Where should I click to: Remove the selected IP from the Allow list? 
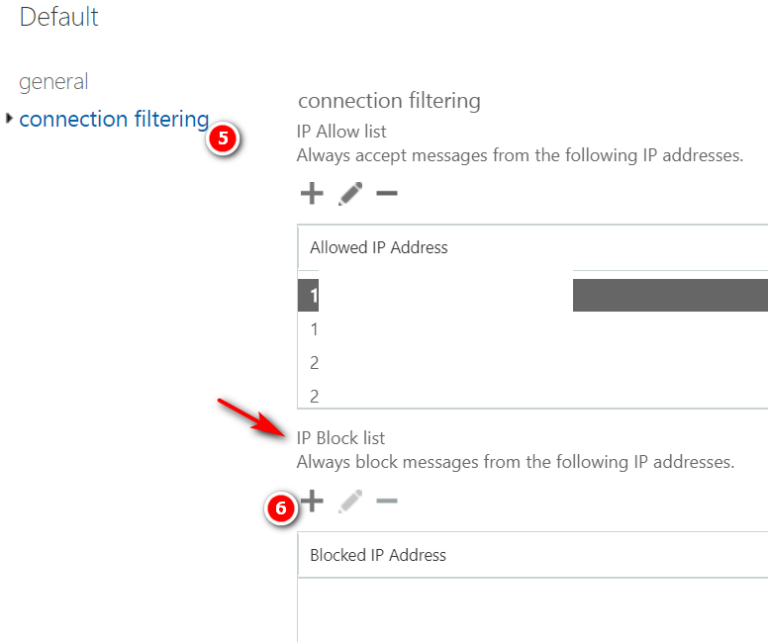[x=386, y=193]
